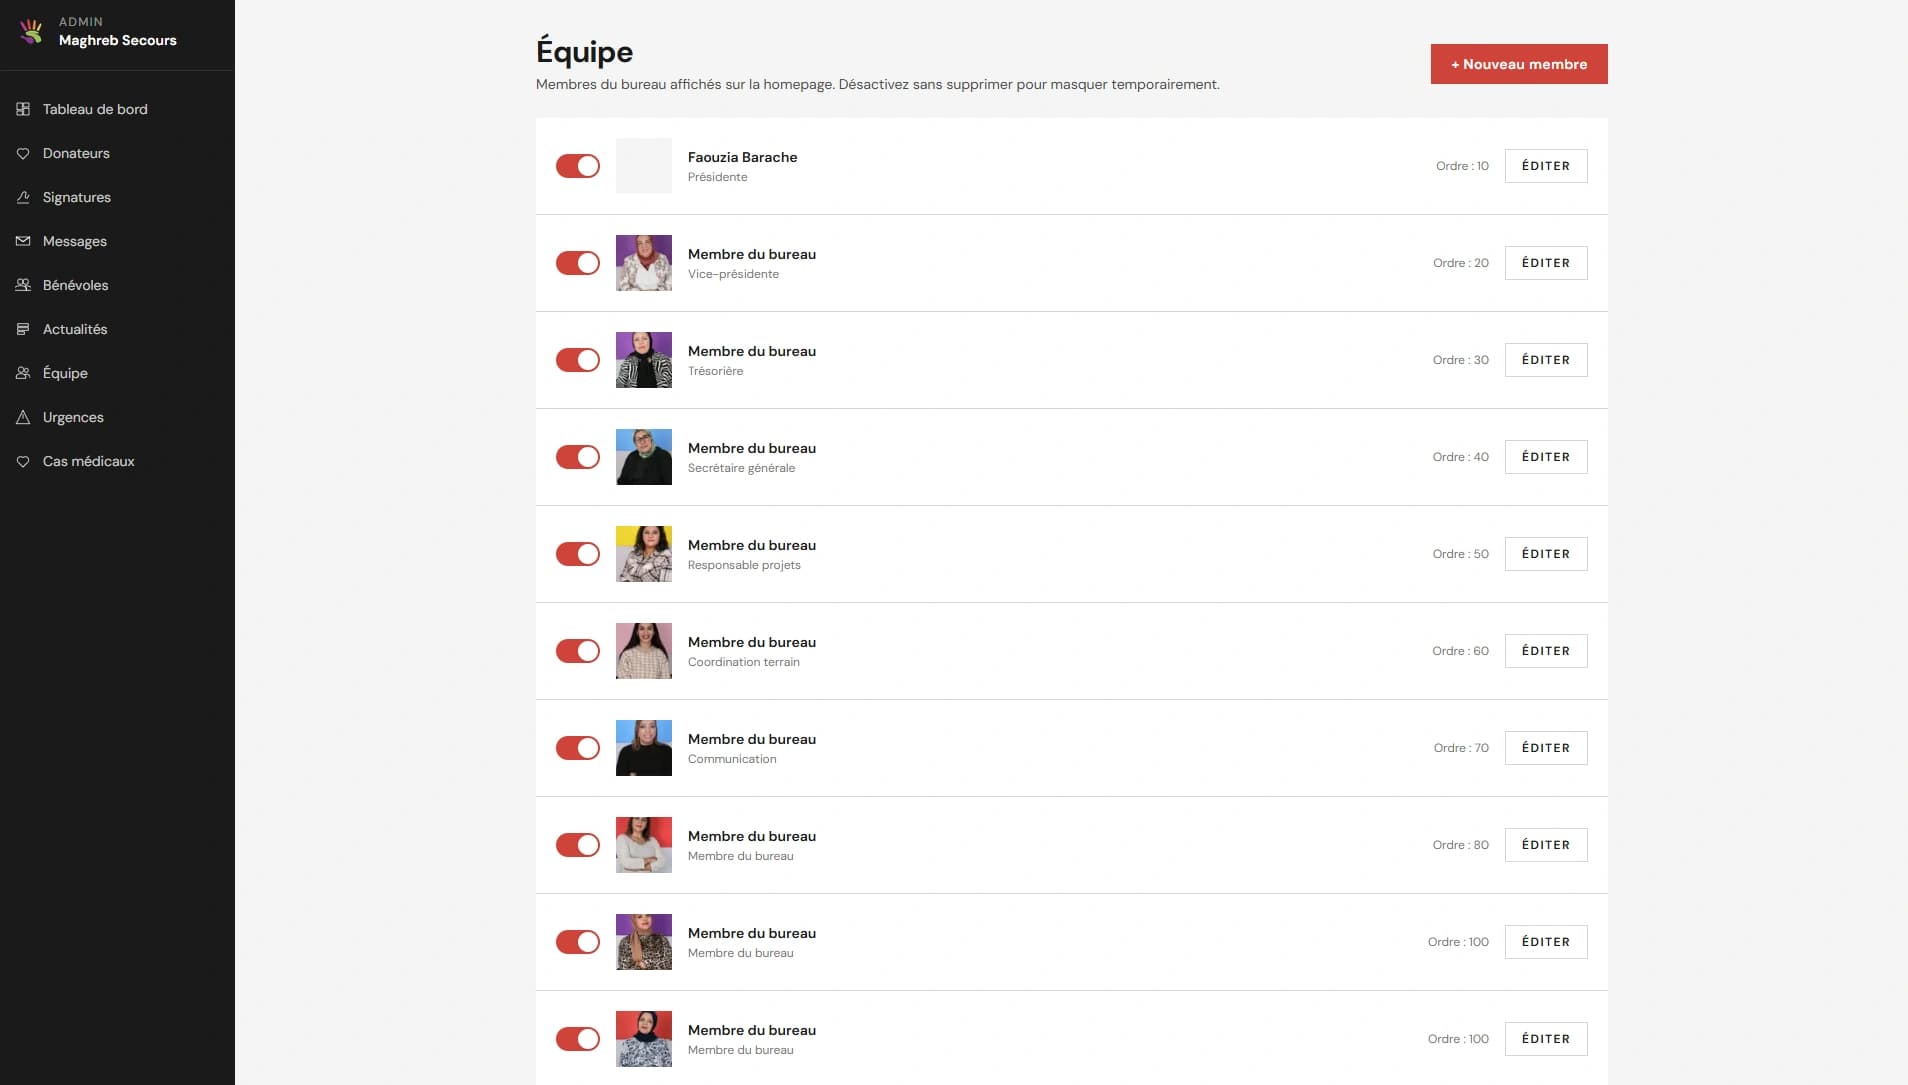Screen dimensions: 1908x1085
Task: Click ÉDITER on the Ordre 80 row
Action: click(1545, 845)
